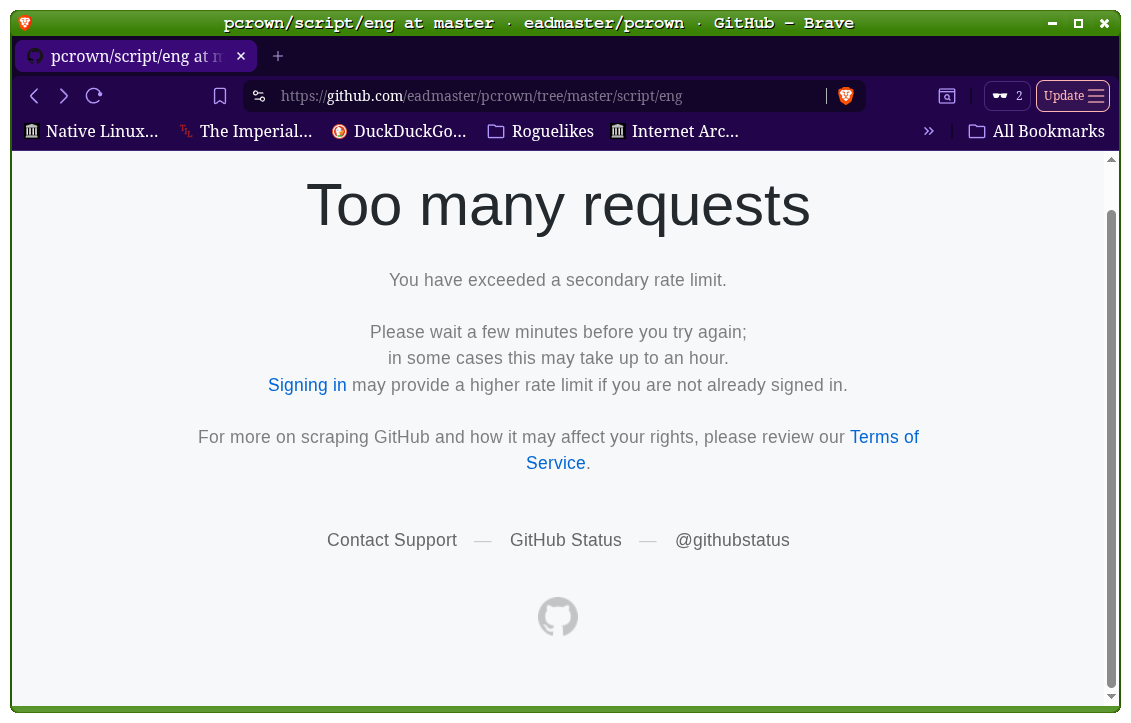Click the page vertical scrollbar thumb
1131x723 pixels.
tap(1112, 447)
